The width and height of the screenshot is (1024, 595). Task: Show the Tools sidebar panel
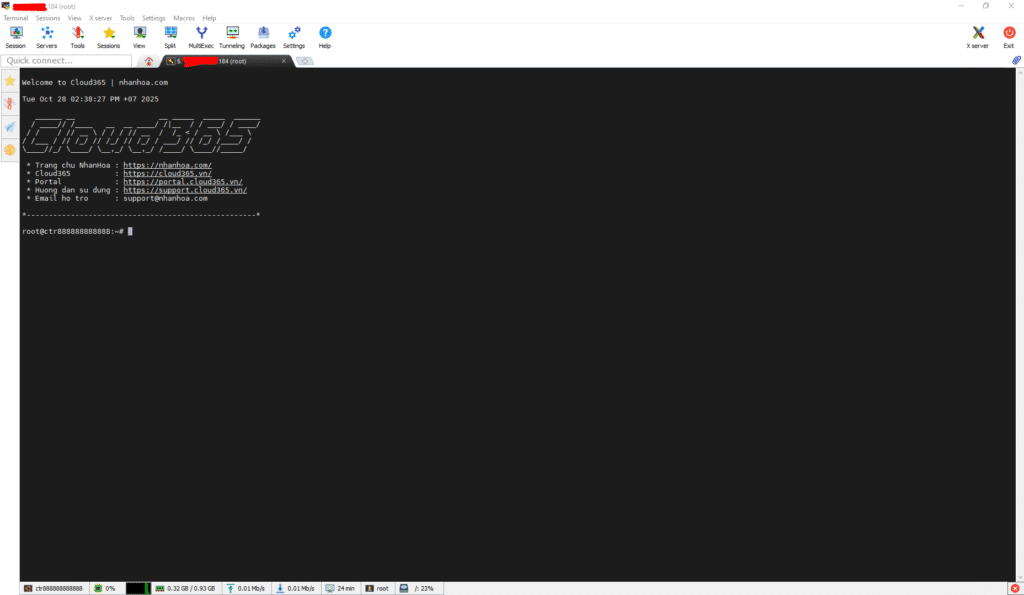pyautogui.click(x=10, y=103)
